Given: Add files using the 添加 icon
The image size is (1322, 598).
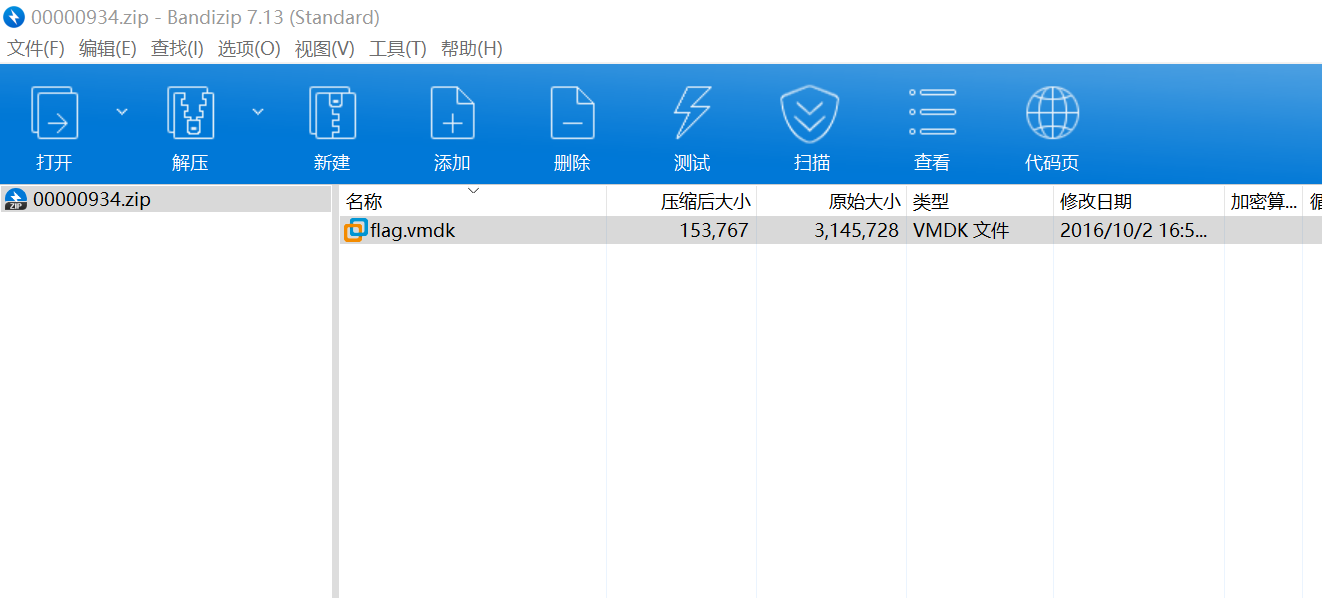Looking at the screenshot, I should (452, 122).
